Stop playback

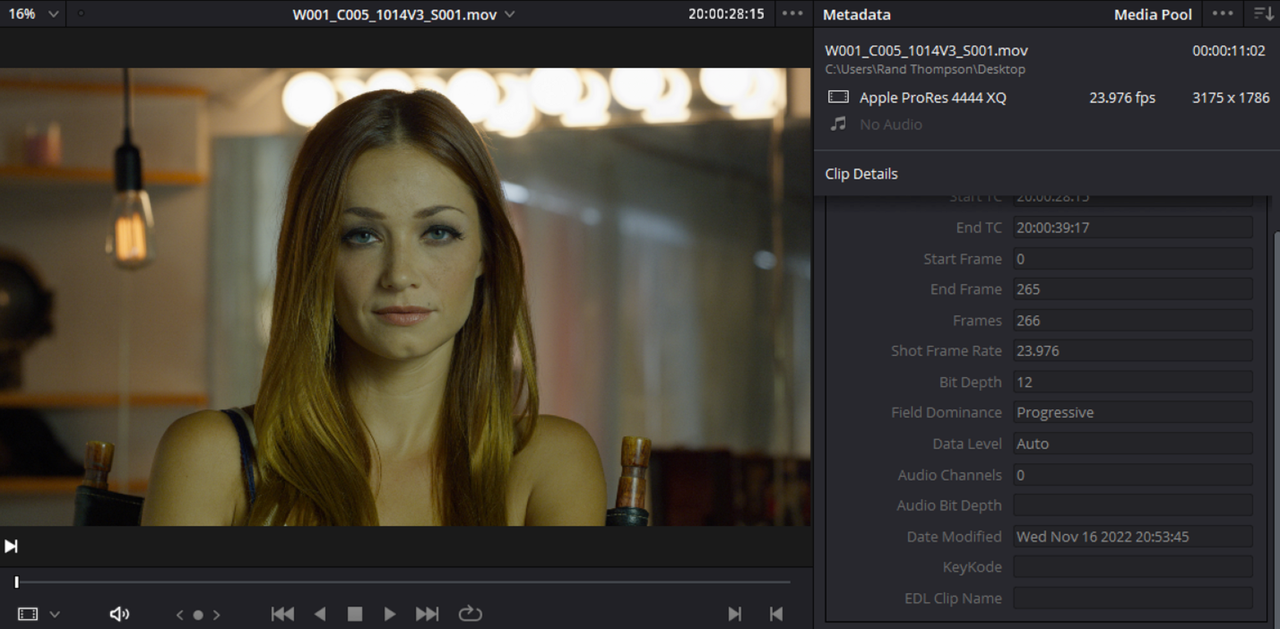point(355,614)
